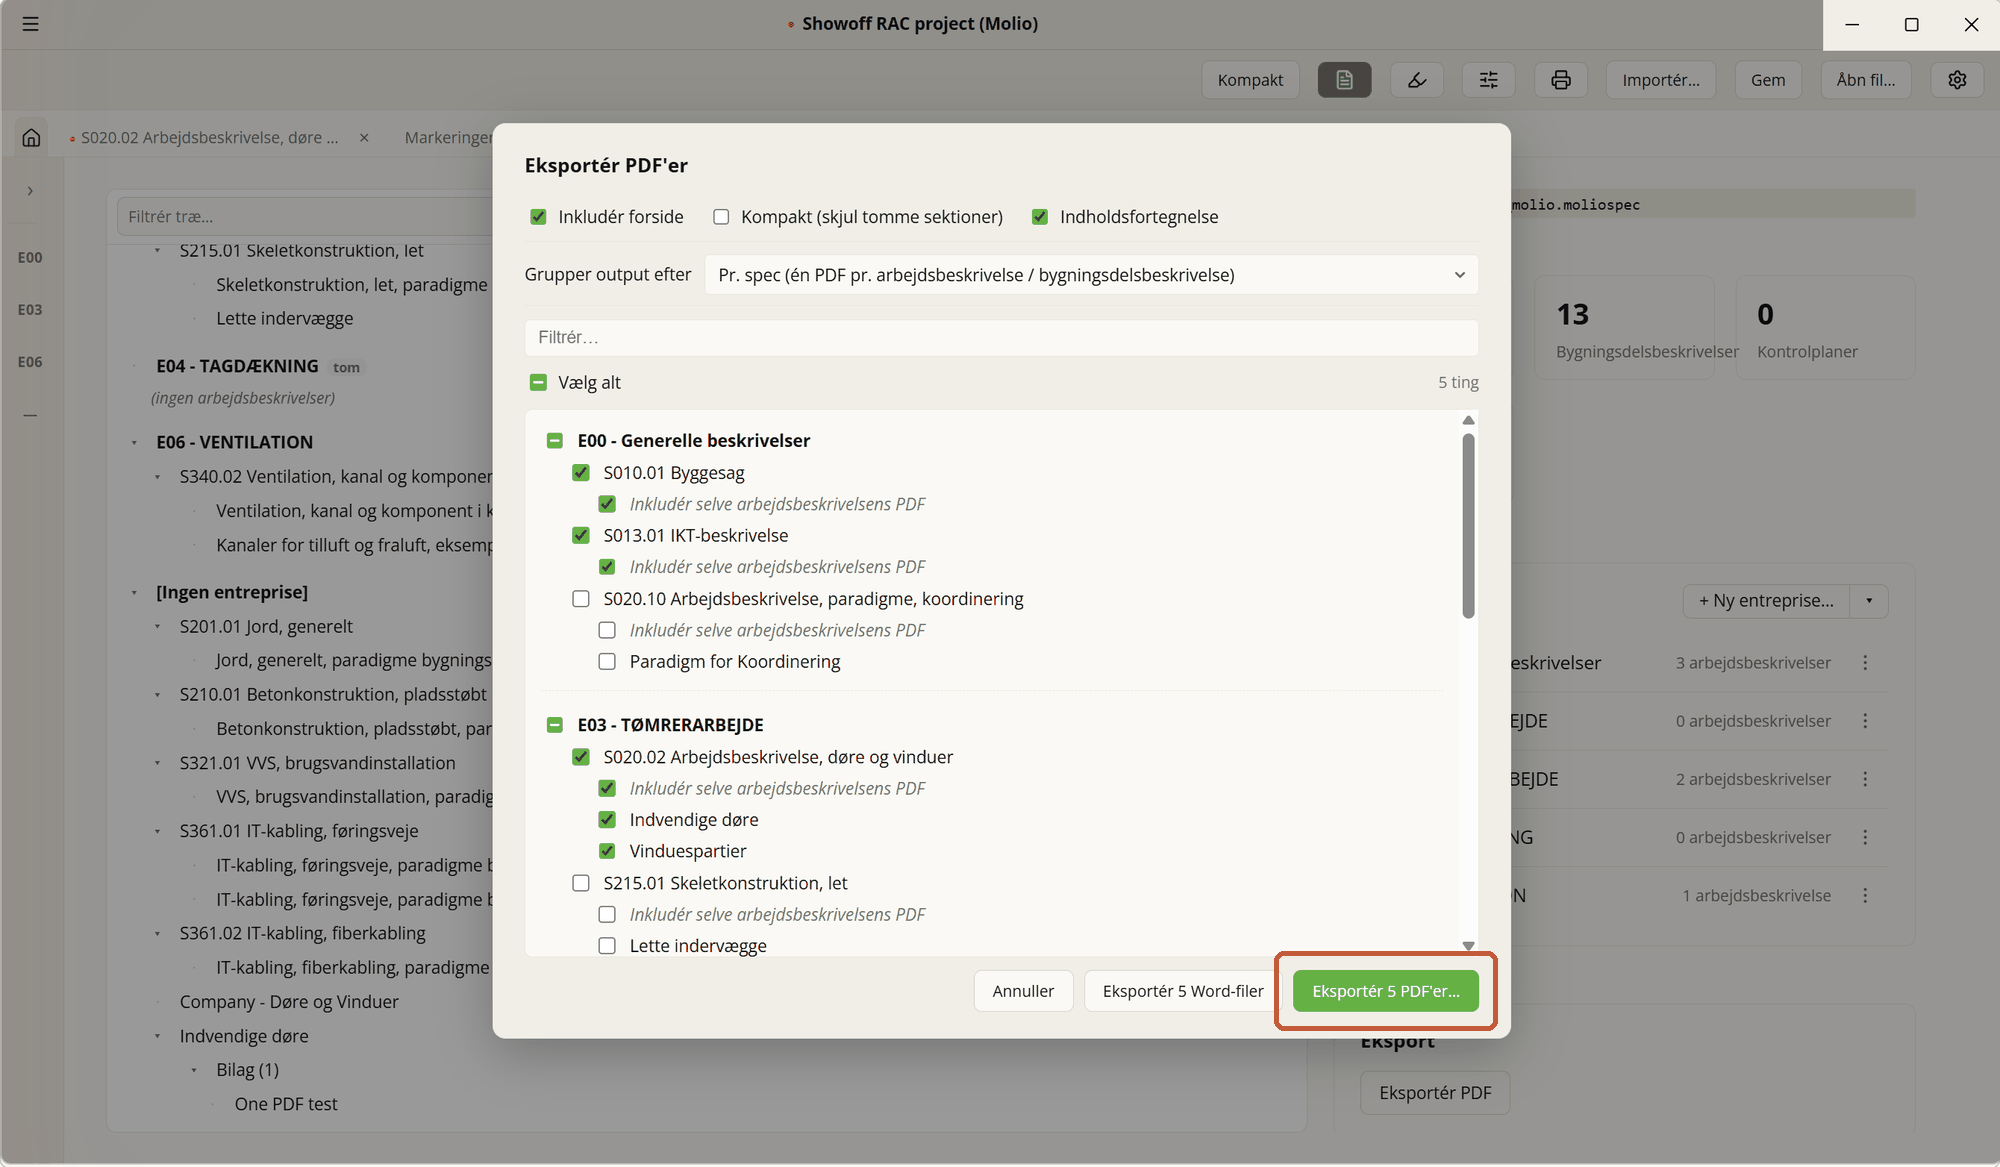This screenshot has width=2000, height=1167.
Task: Check Paradigm for Koordinering checkbox
Action: [x=607, y=662]
